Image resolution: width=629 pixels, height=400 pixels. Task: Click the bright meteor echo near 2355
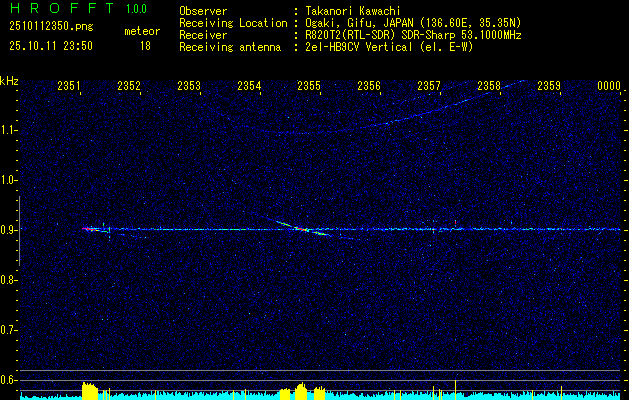coord(299,229)
